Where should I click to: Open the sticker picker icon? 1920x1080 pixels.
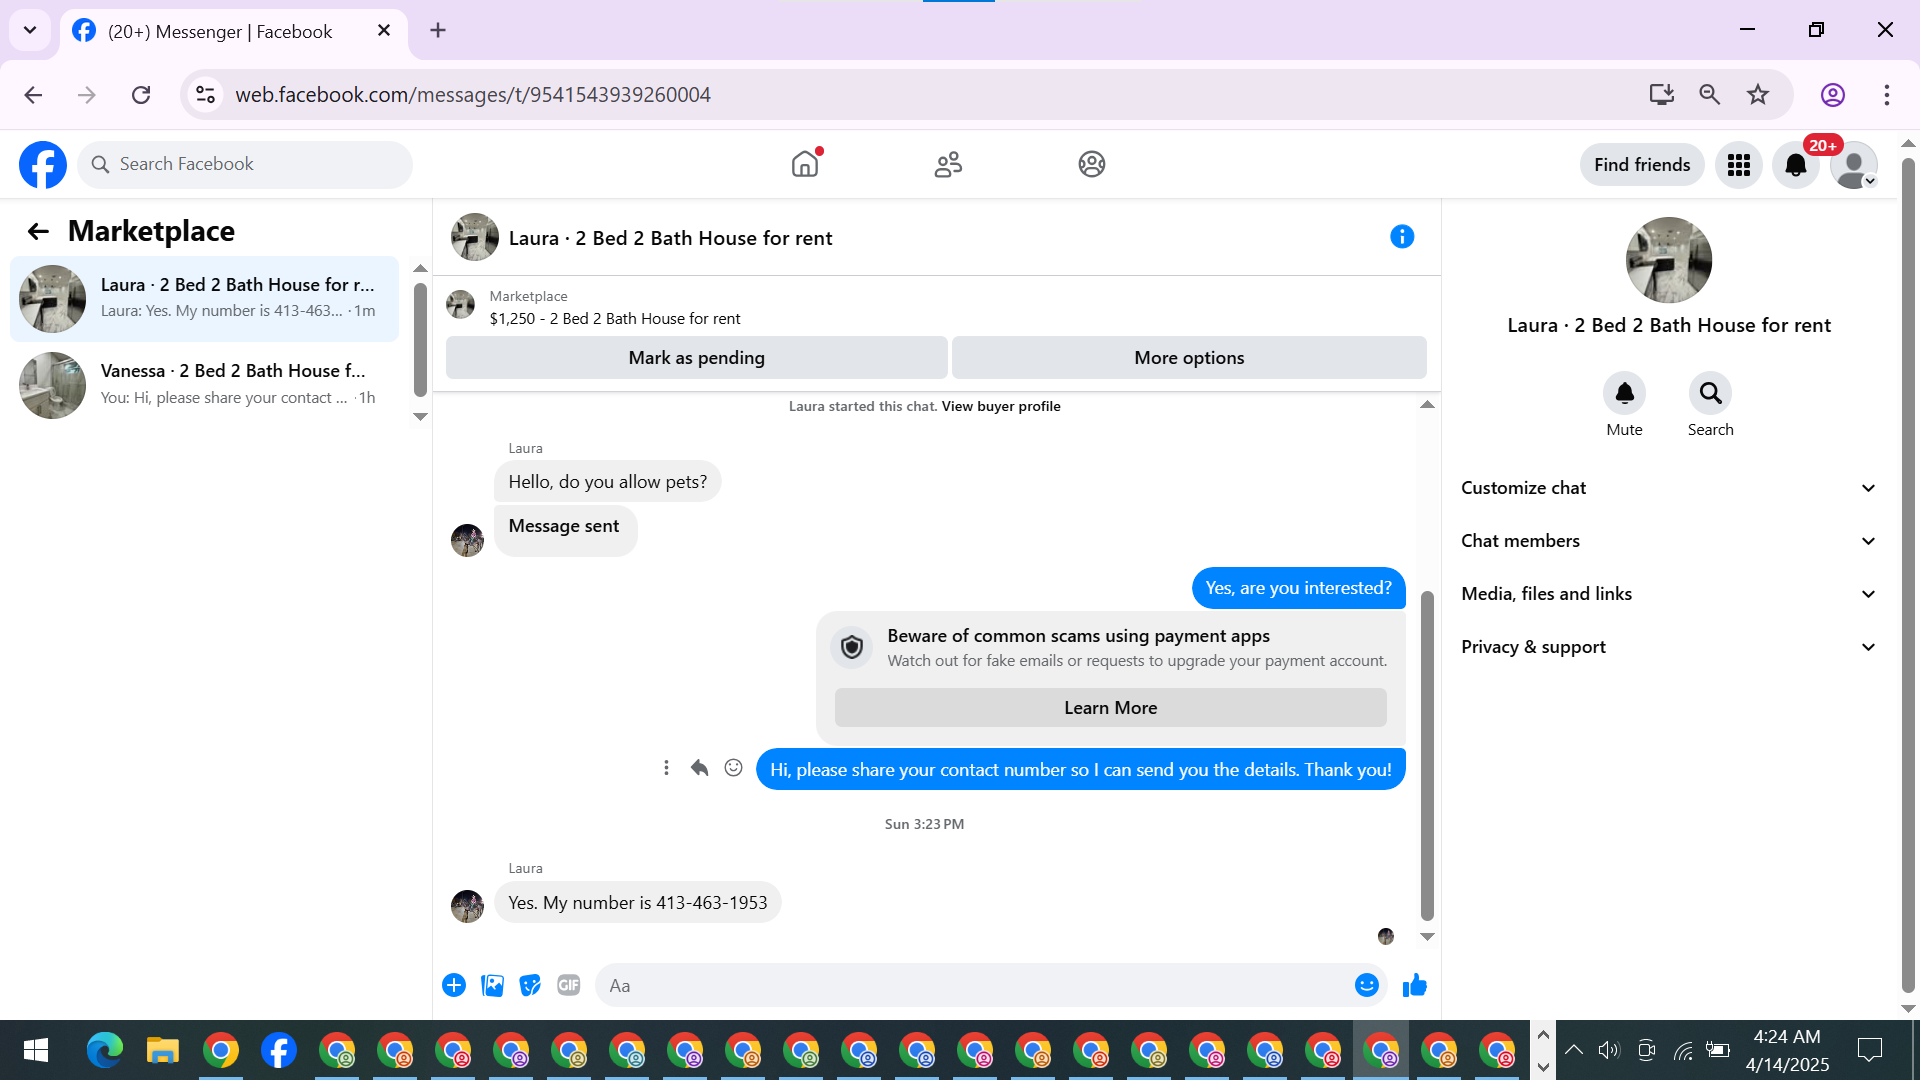click(530, 986)
